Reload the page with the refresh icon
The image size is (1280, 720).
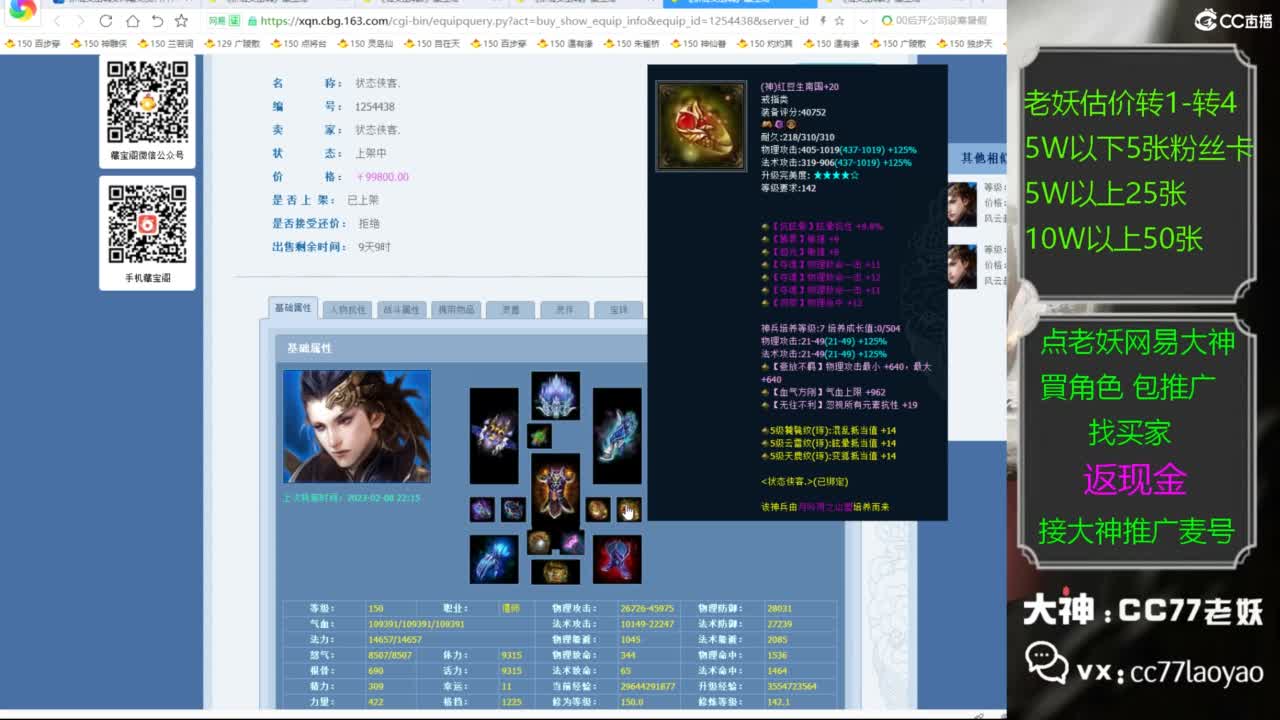tap(106, 21)
